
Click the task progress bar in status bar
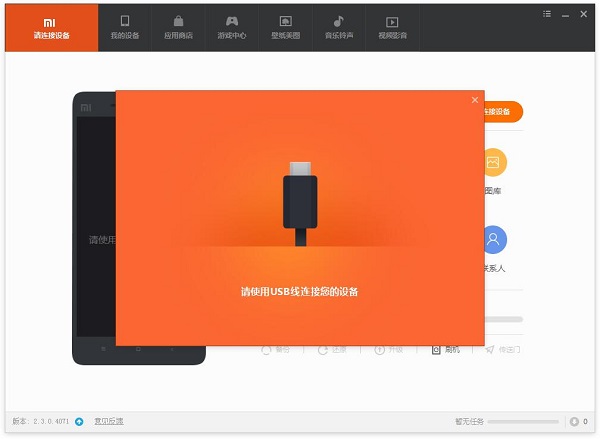(x=524, y=421)
